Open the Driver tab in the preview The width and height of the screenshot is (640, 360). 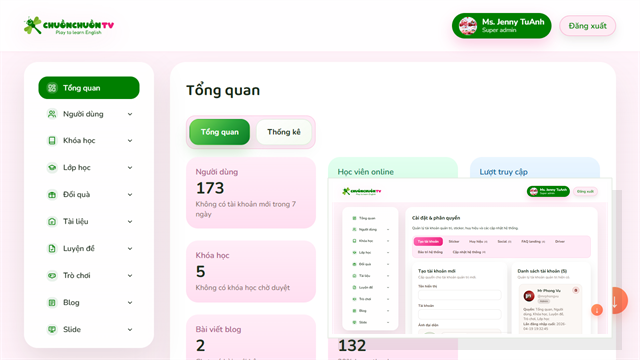(560, 241)
